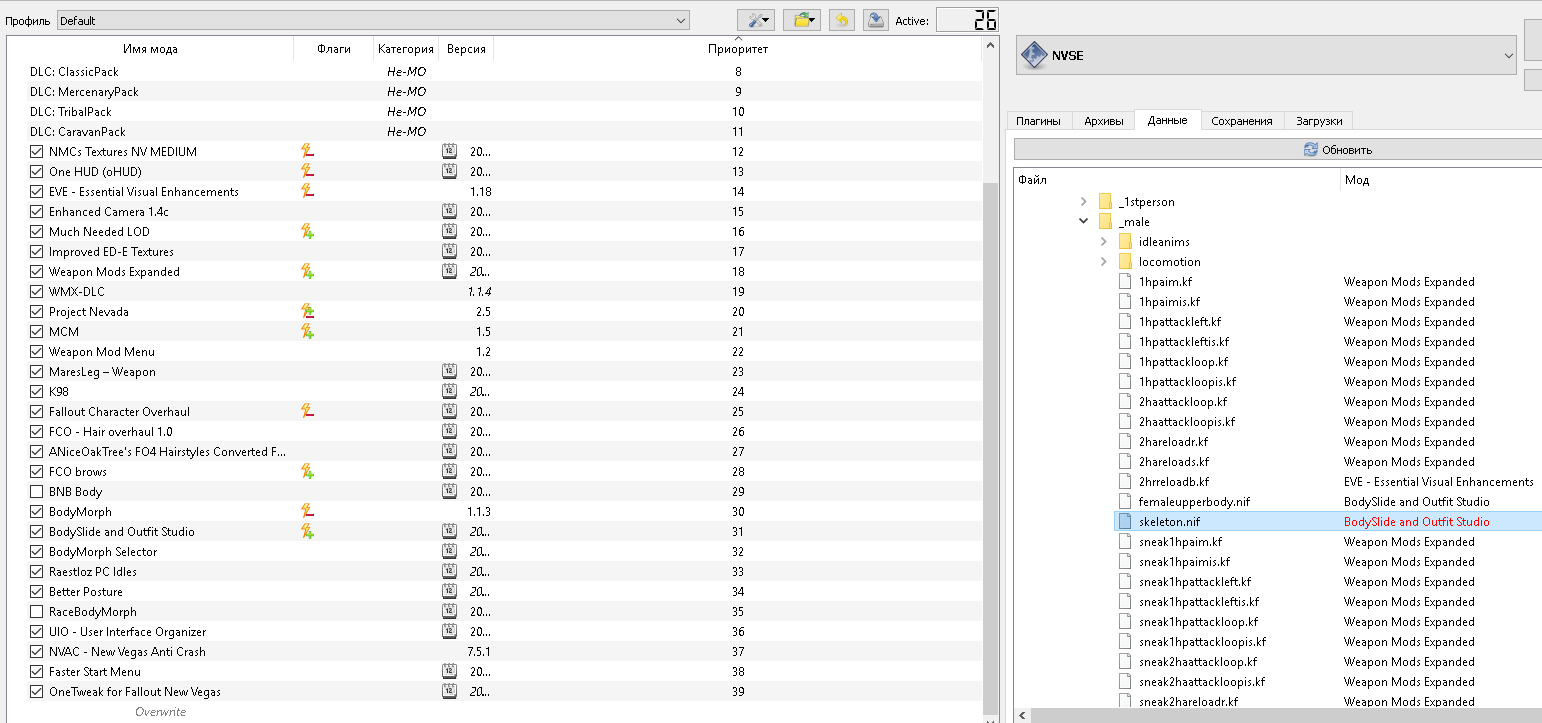Toggle the Weapon Mod Menu checkbox
This screenshot has width=1542, height=723.
point(37,352)
